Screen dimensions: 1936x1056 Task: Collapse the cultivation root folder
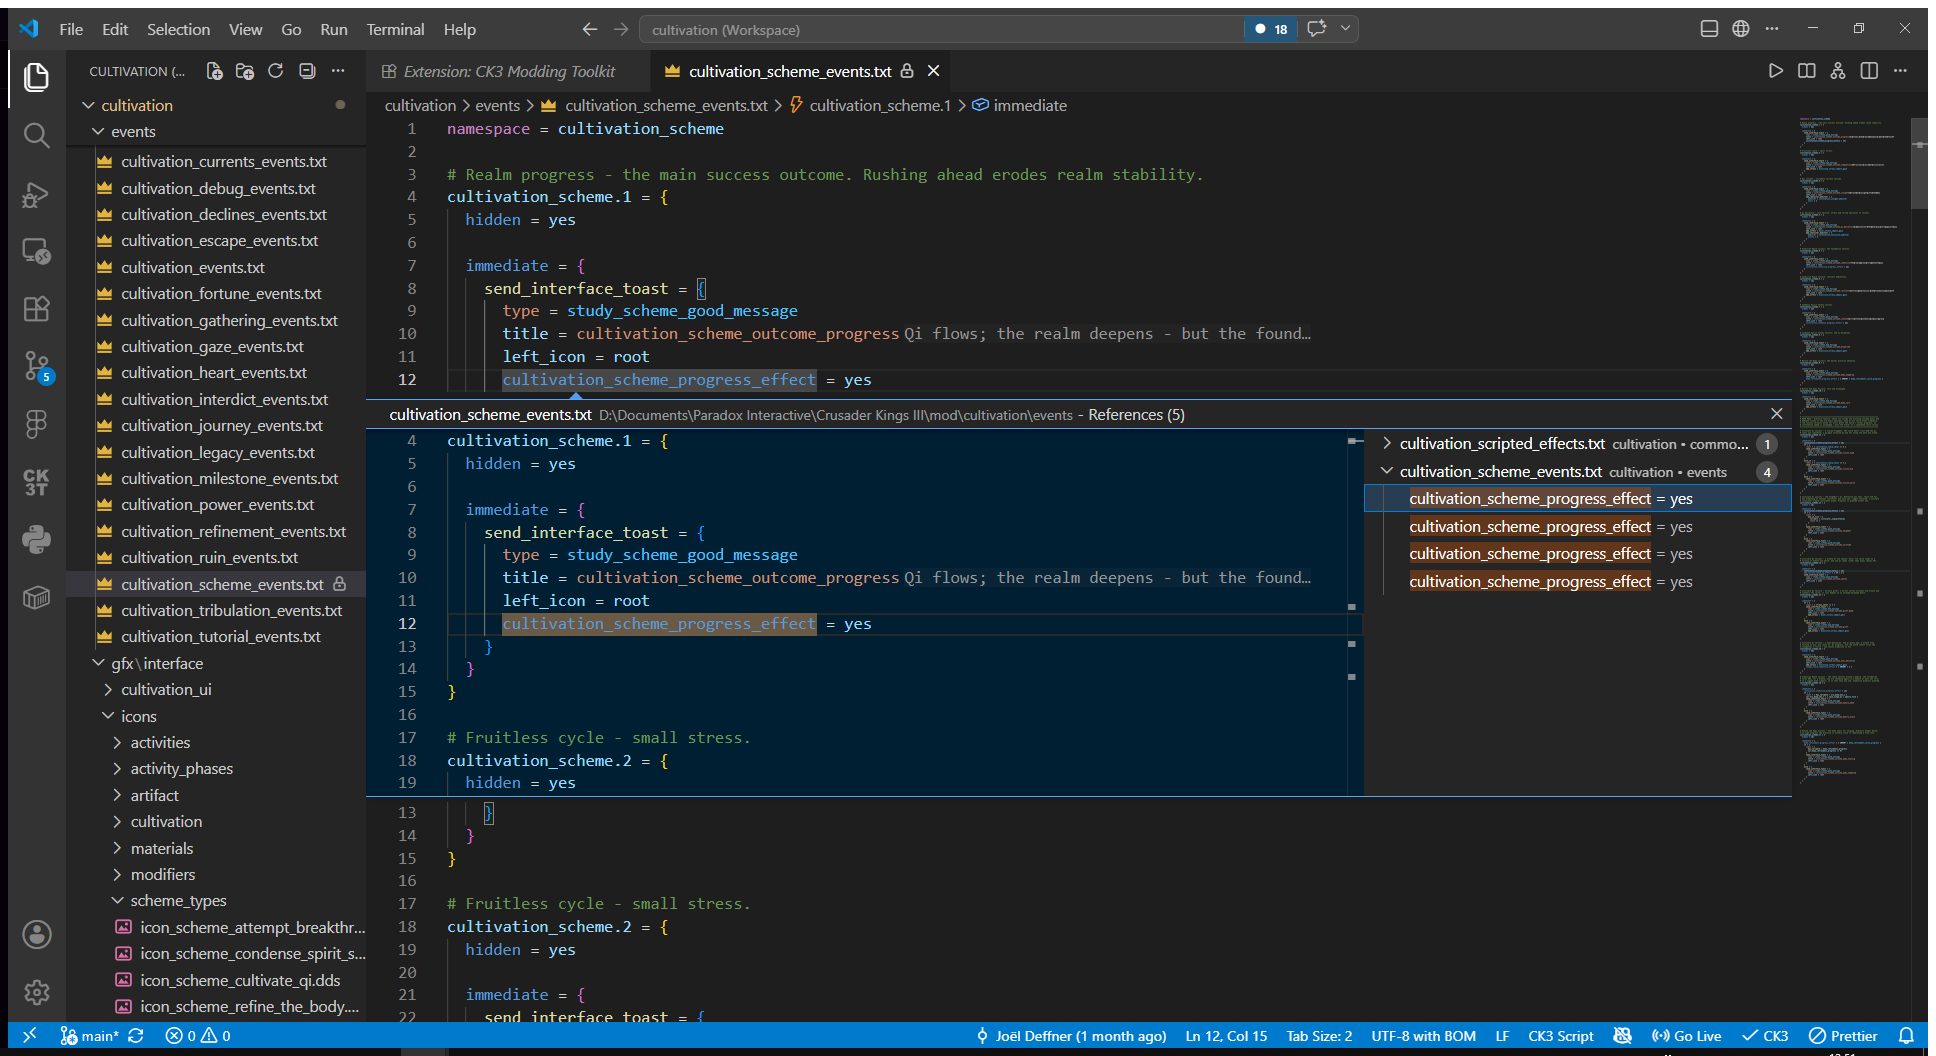click(88, 105)
